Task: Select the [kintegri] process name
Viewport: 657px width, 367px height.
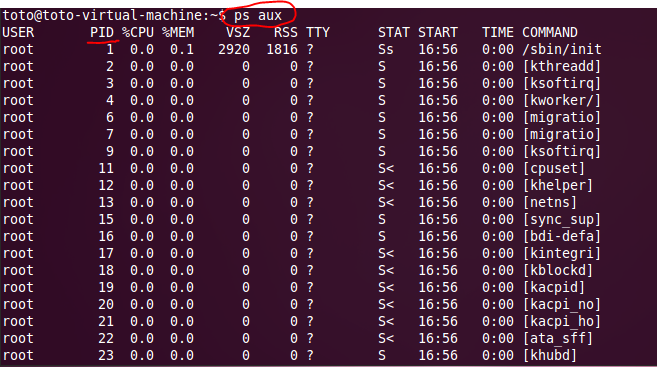Action: click(x=562, y=253)
